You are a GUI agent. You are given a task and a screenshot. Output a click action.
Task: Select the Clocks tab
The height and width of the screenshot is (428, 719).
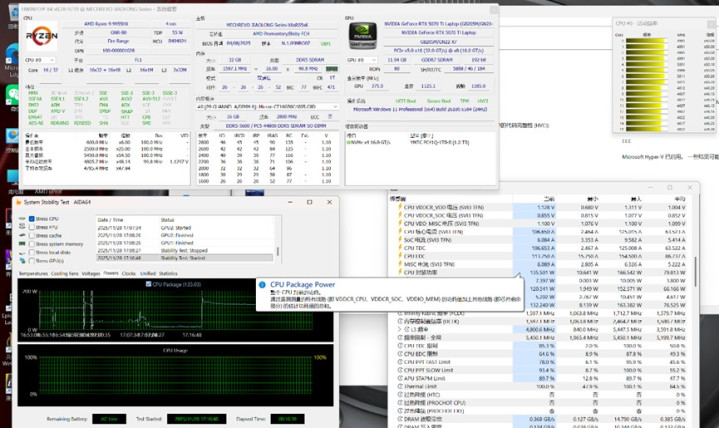pos(127,272)
